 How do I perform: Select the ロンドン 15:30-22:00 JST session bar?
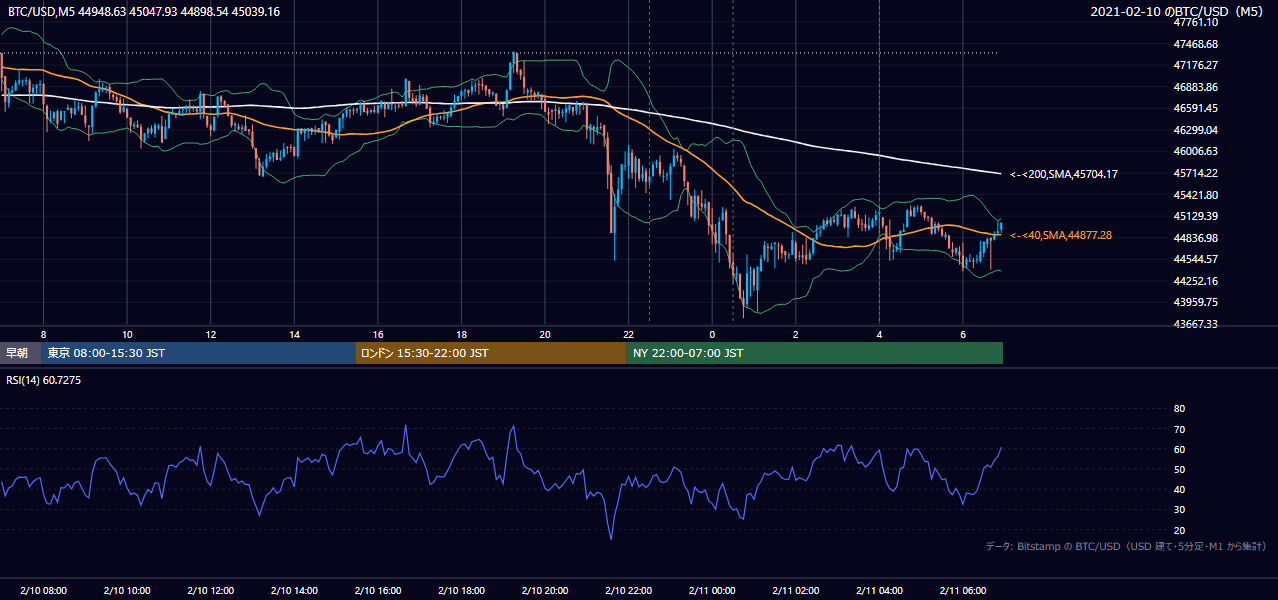[x=491, y=353]
